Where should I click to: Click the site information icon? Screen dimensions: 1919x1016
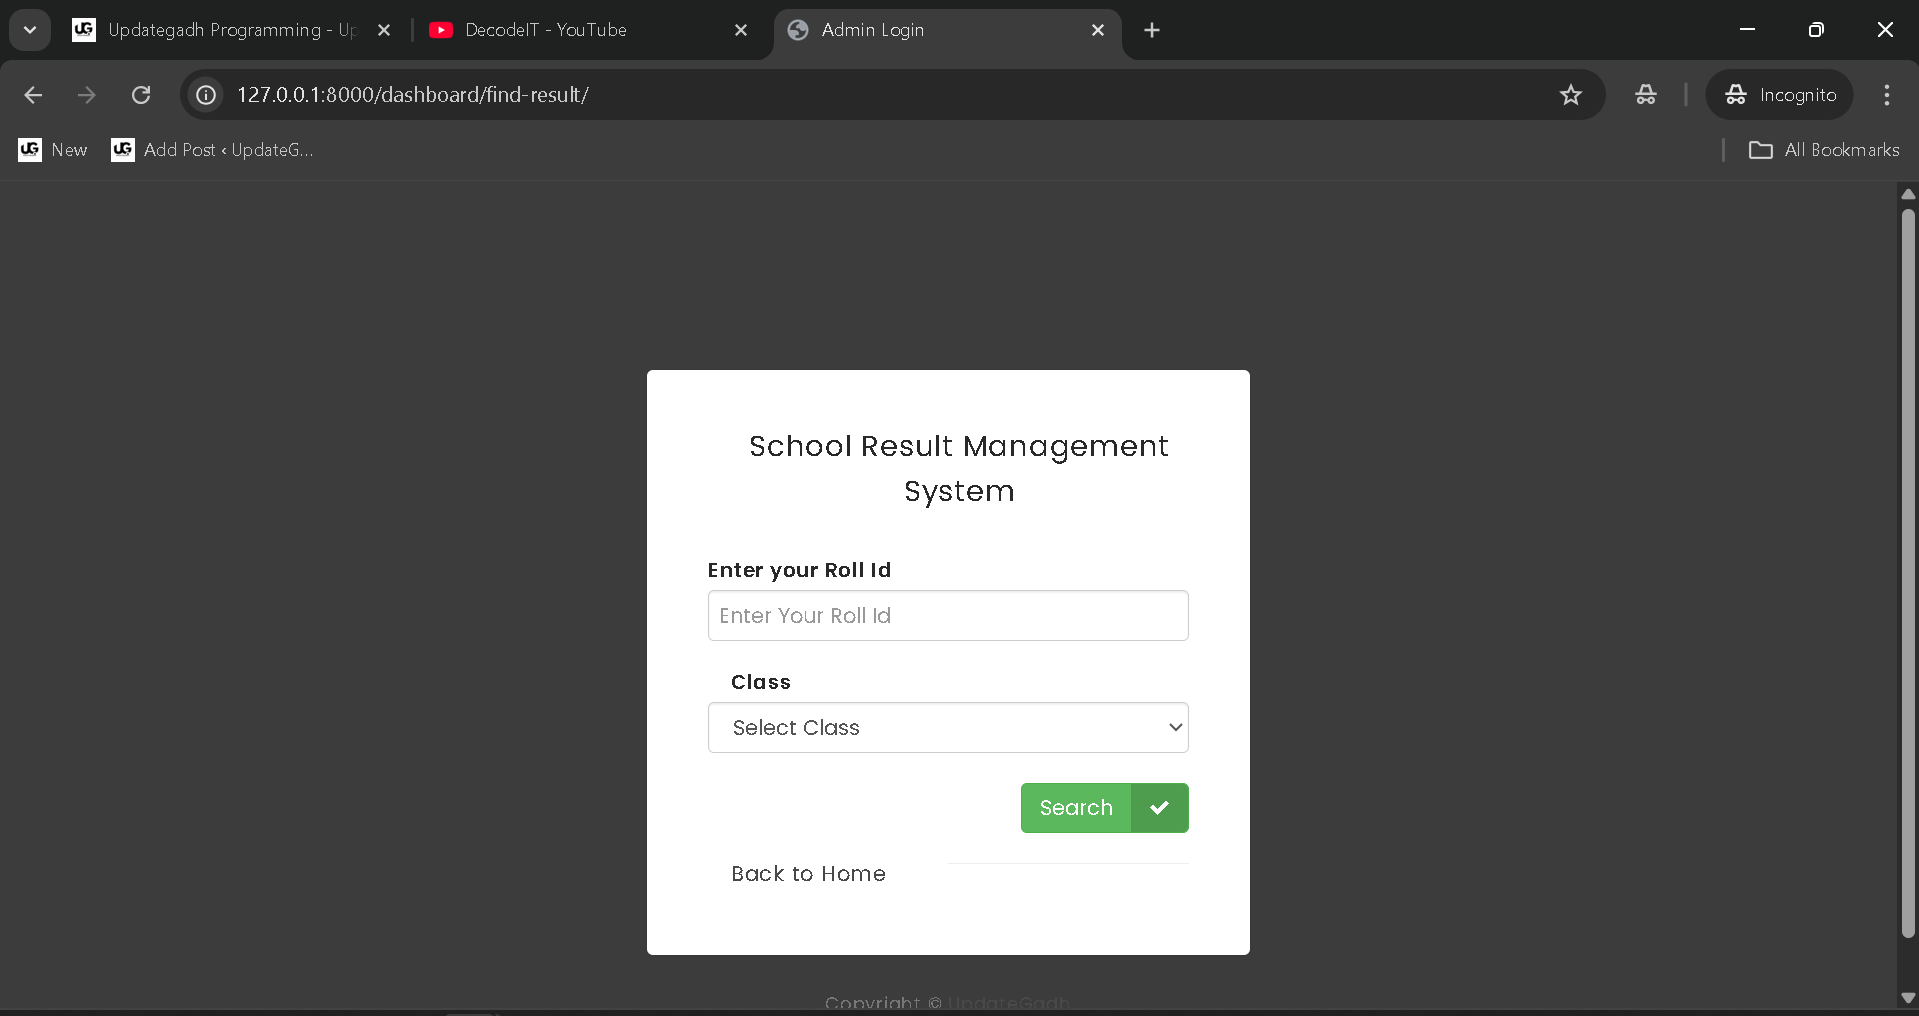pyautogui.click(x=206, y=95)
